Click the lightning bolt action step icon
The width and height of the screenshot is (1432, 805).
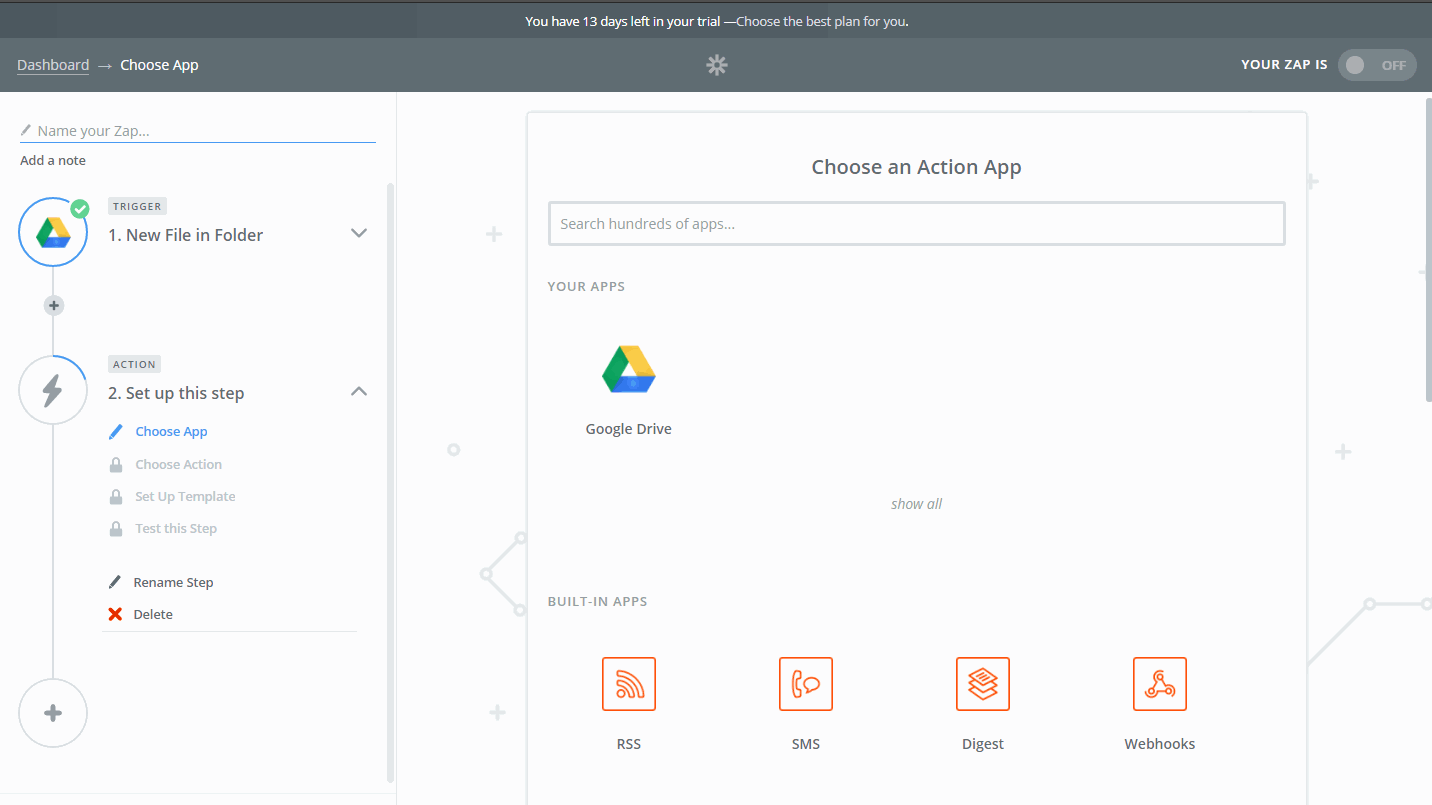(x=53, y=390)
